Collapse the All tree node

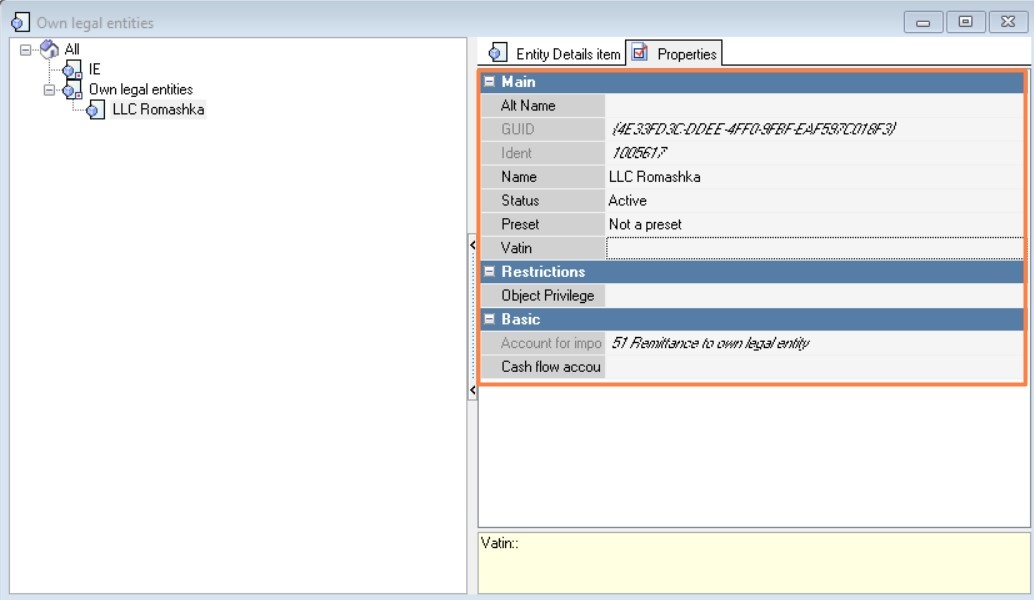click(x=25, y=49)
